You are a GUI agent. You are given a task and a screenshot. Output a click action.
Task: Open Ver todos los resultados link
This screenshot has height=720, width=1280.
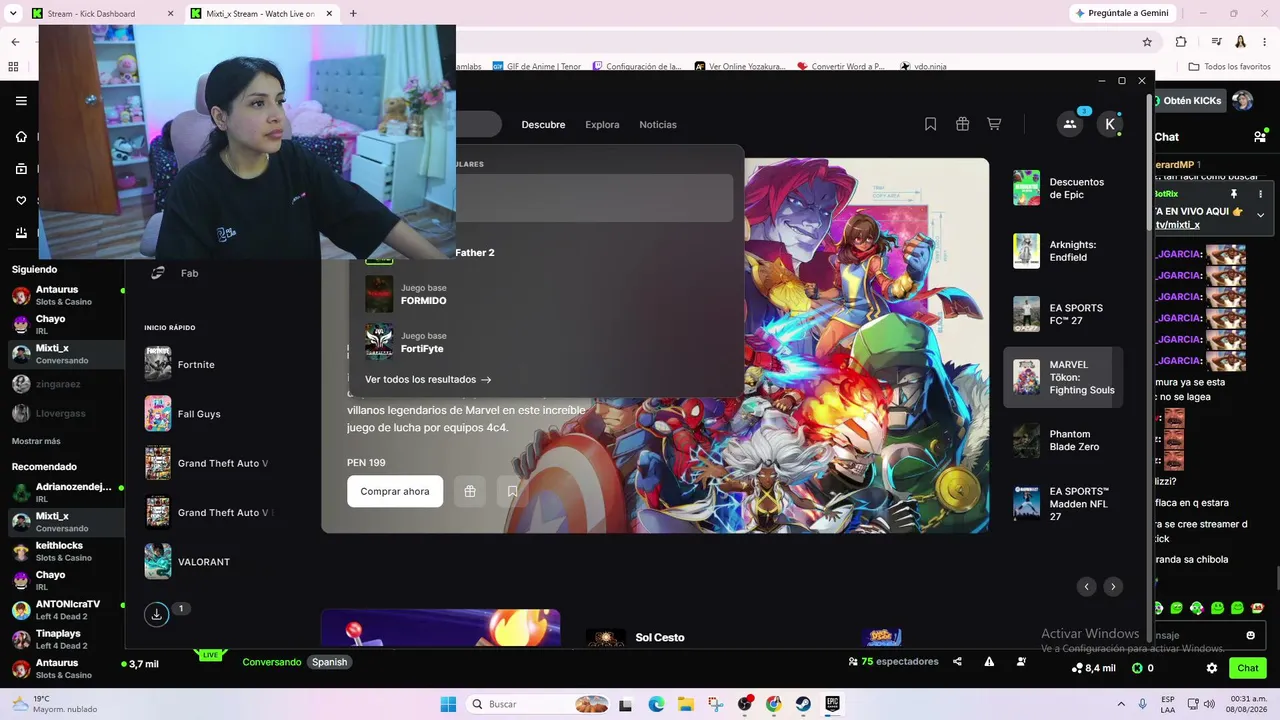coord(428,380)
